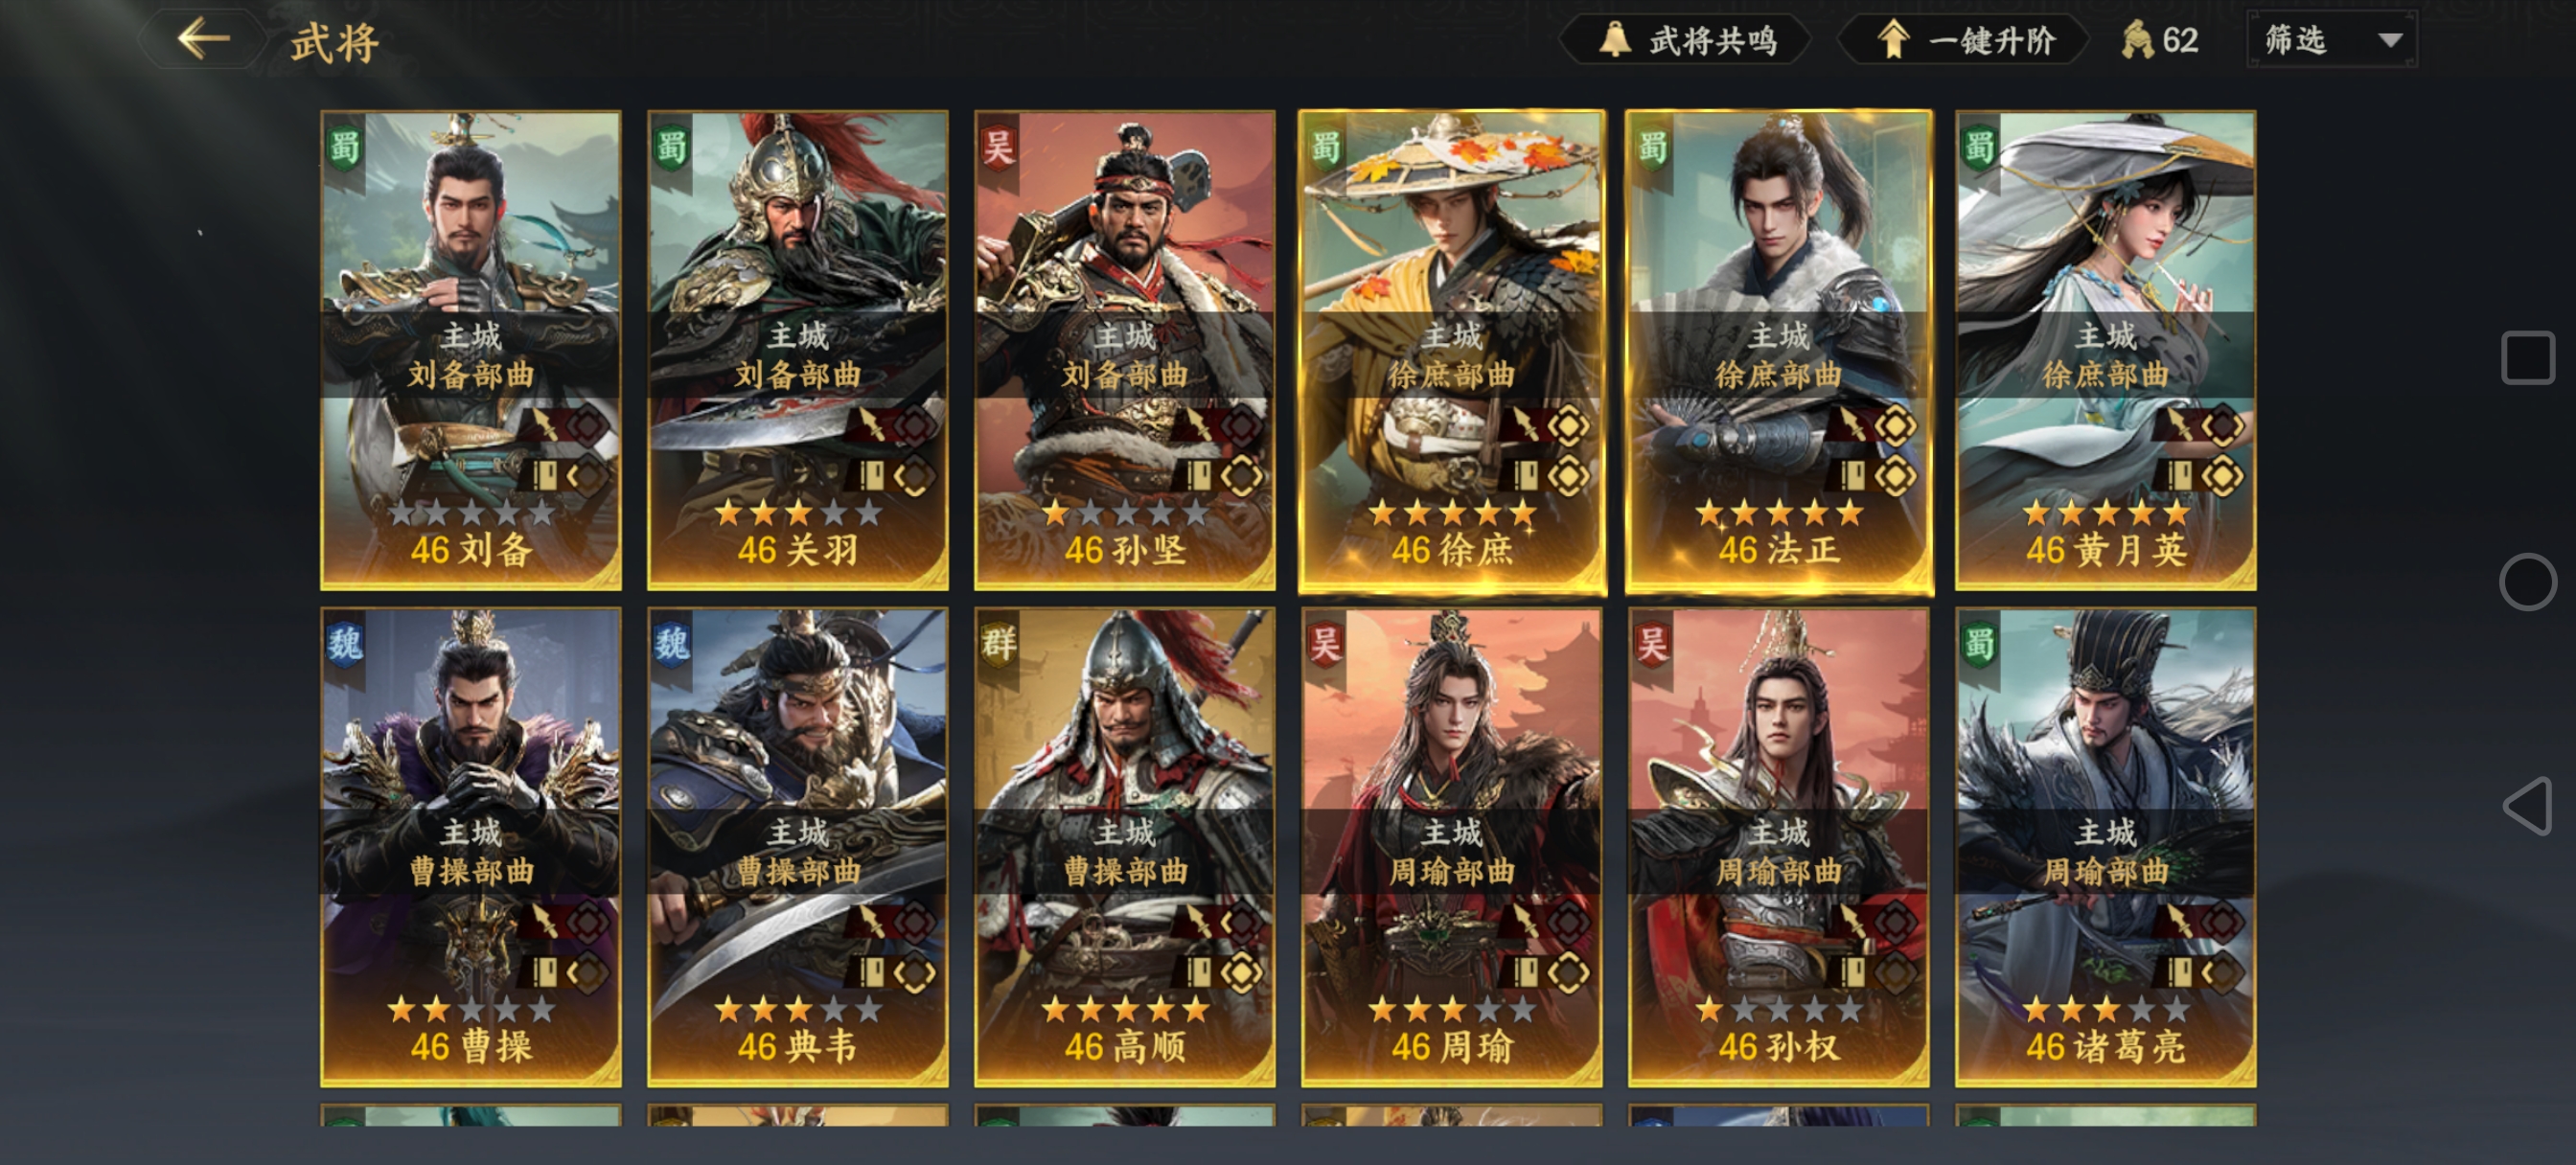The image size is (2576, 1165).
Task: Select the 诸葛亮 general card
Action: [2105, 847]
